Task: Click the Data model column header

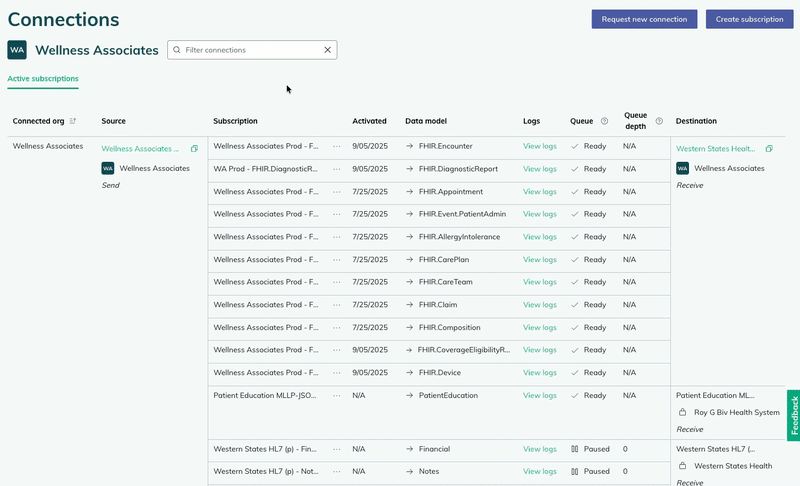Action: point(426,121)
